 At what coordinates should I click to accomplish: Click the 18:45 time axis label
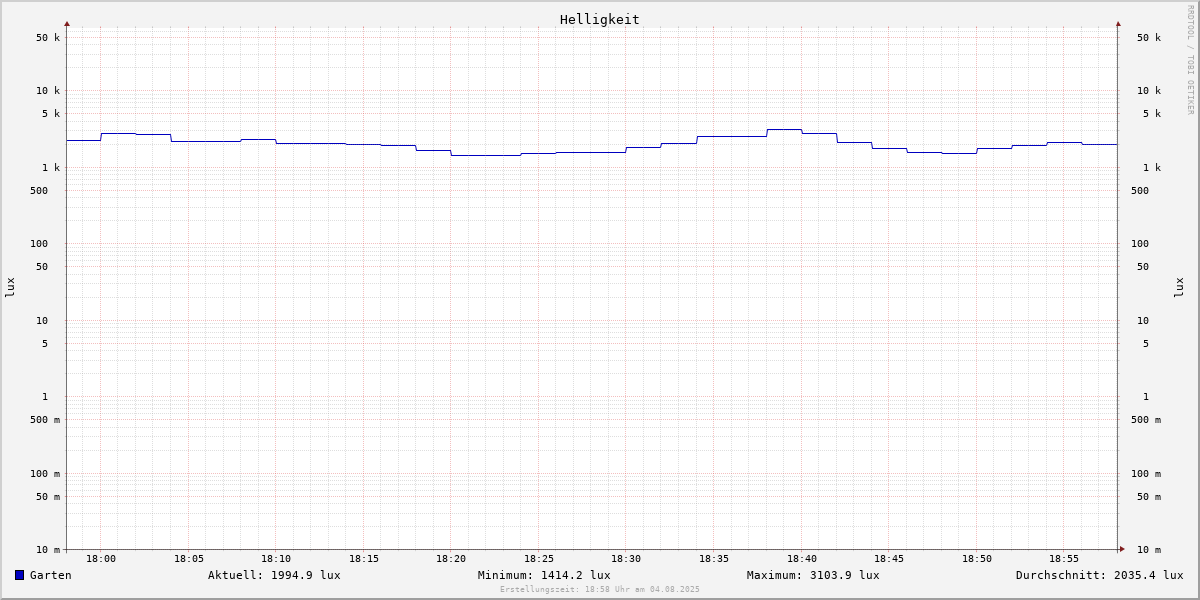click(889, 559)
